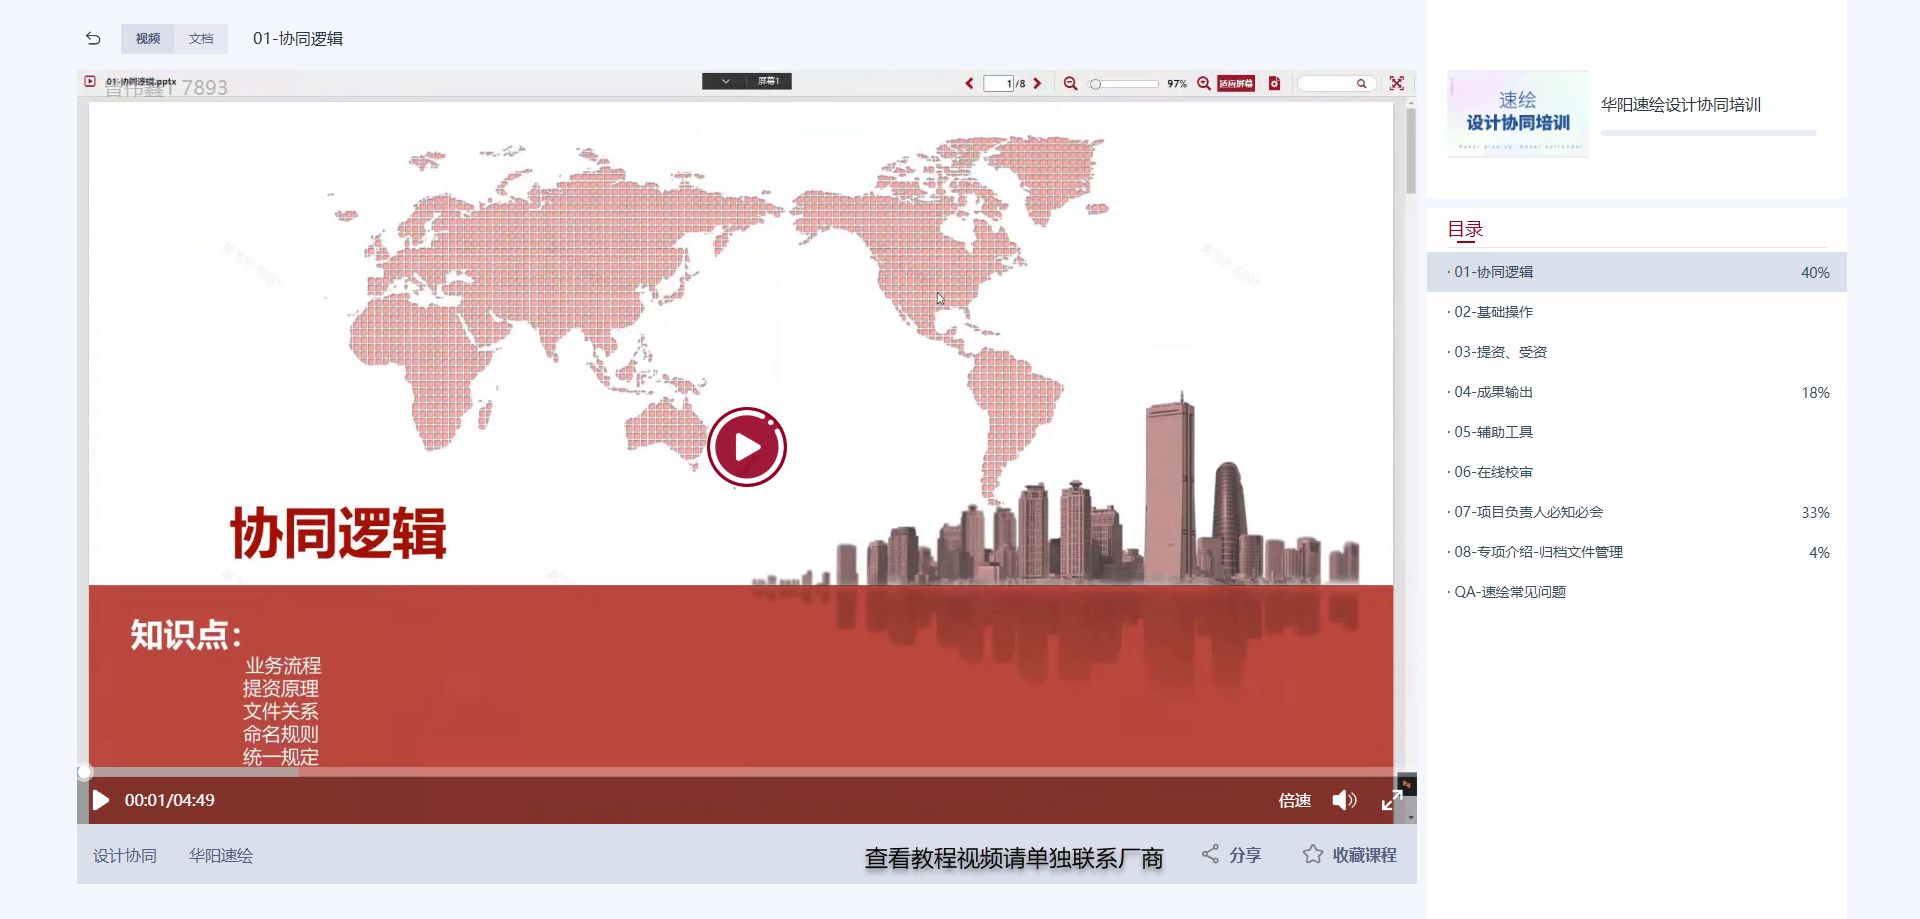Click the course cover thumbnail
This screenshot has width=1920, height=919.
point(1517,113)
